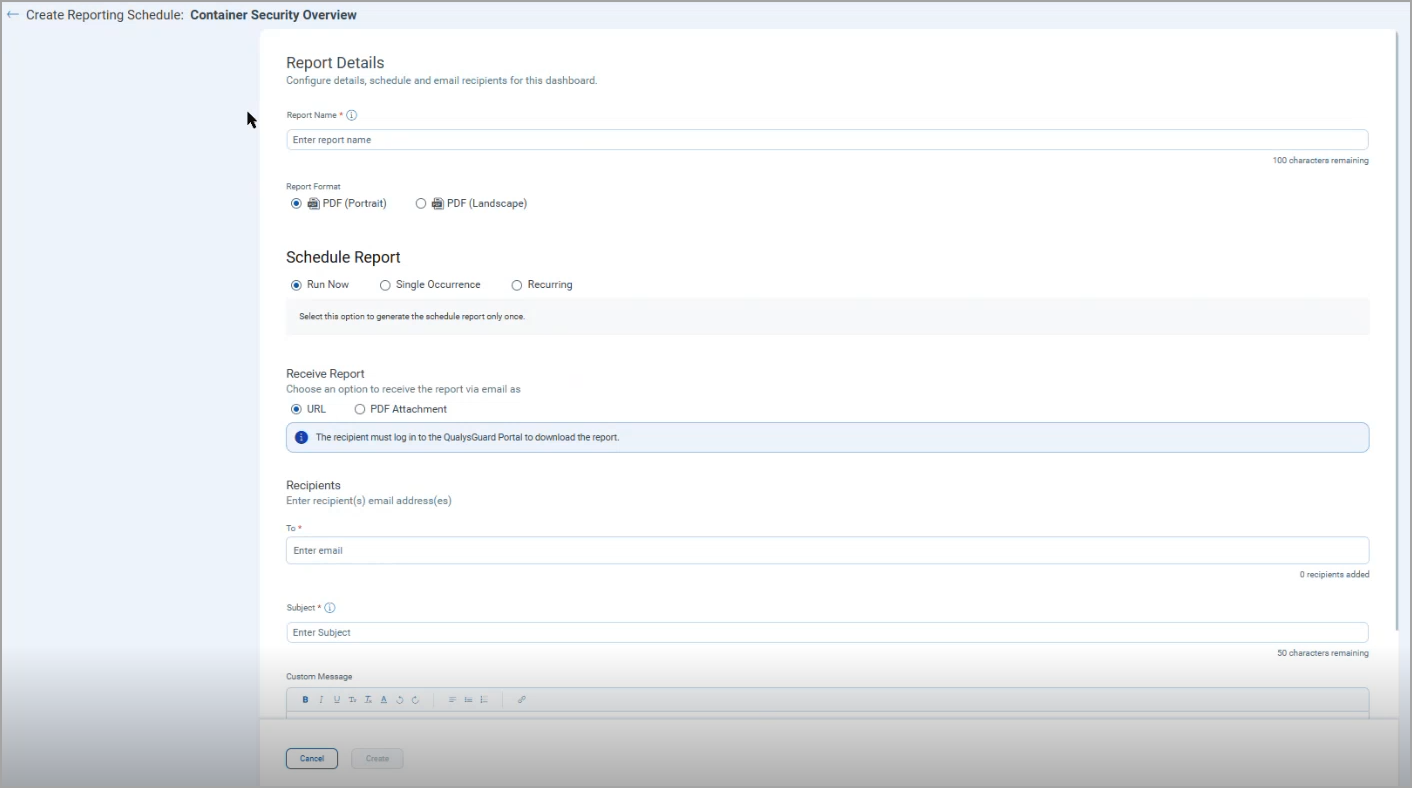Click the "0 recipients added" counter
This screenshot has height=788, width=1412.
coord(1334,575)
